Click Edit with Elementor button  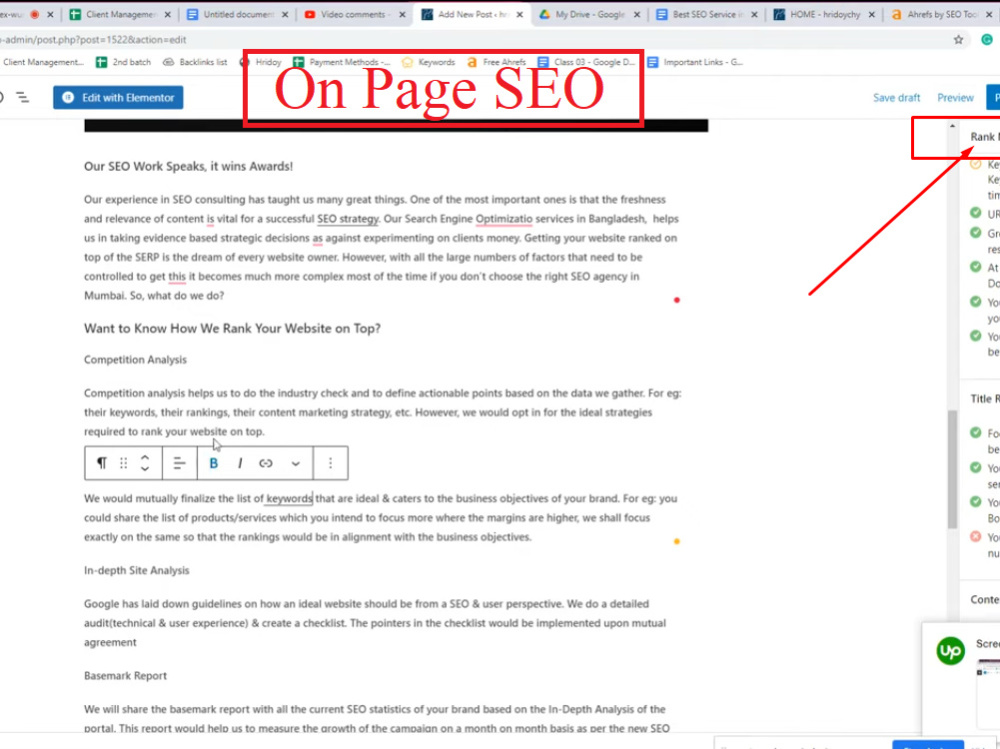point(118,98)
